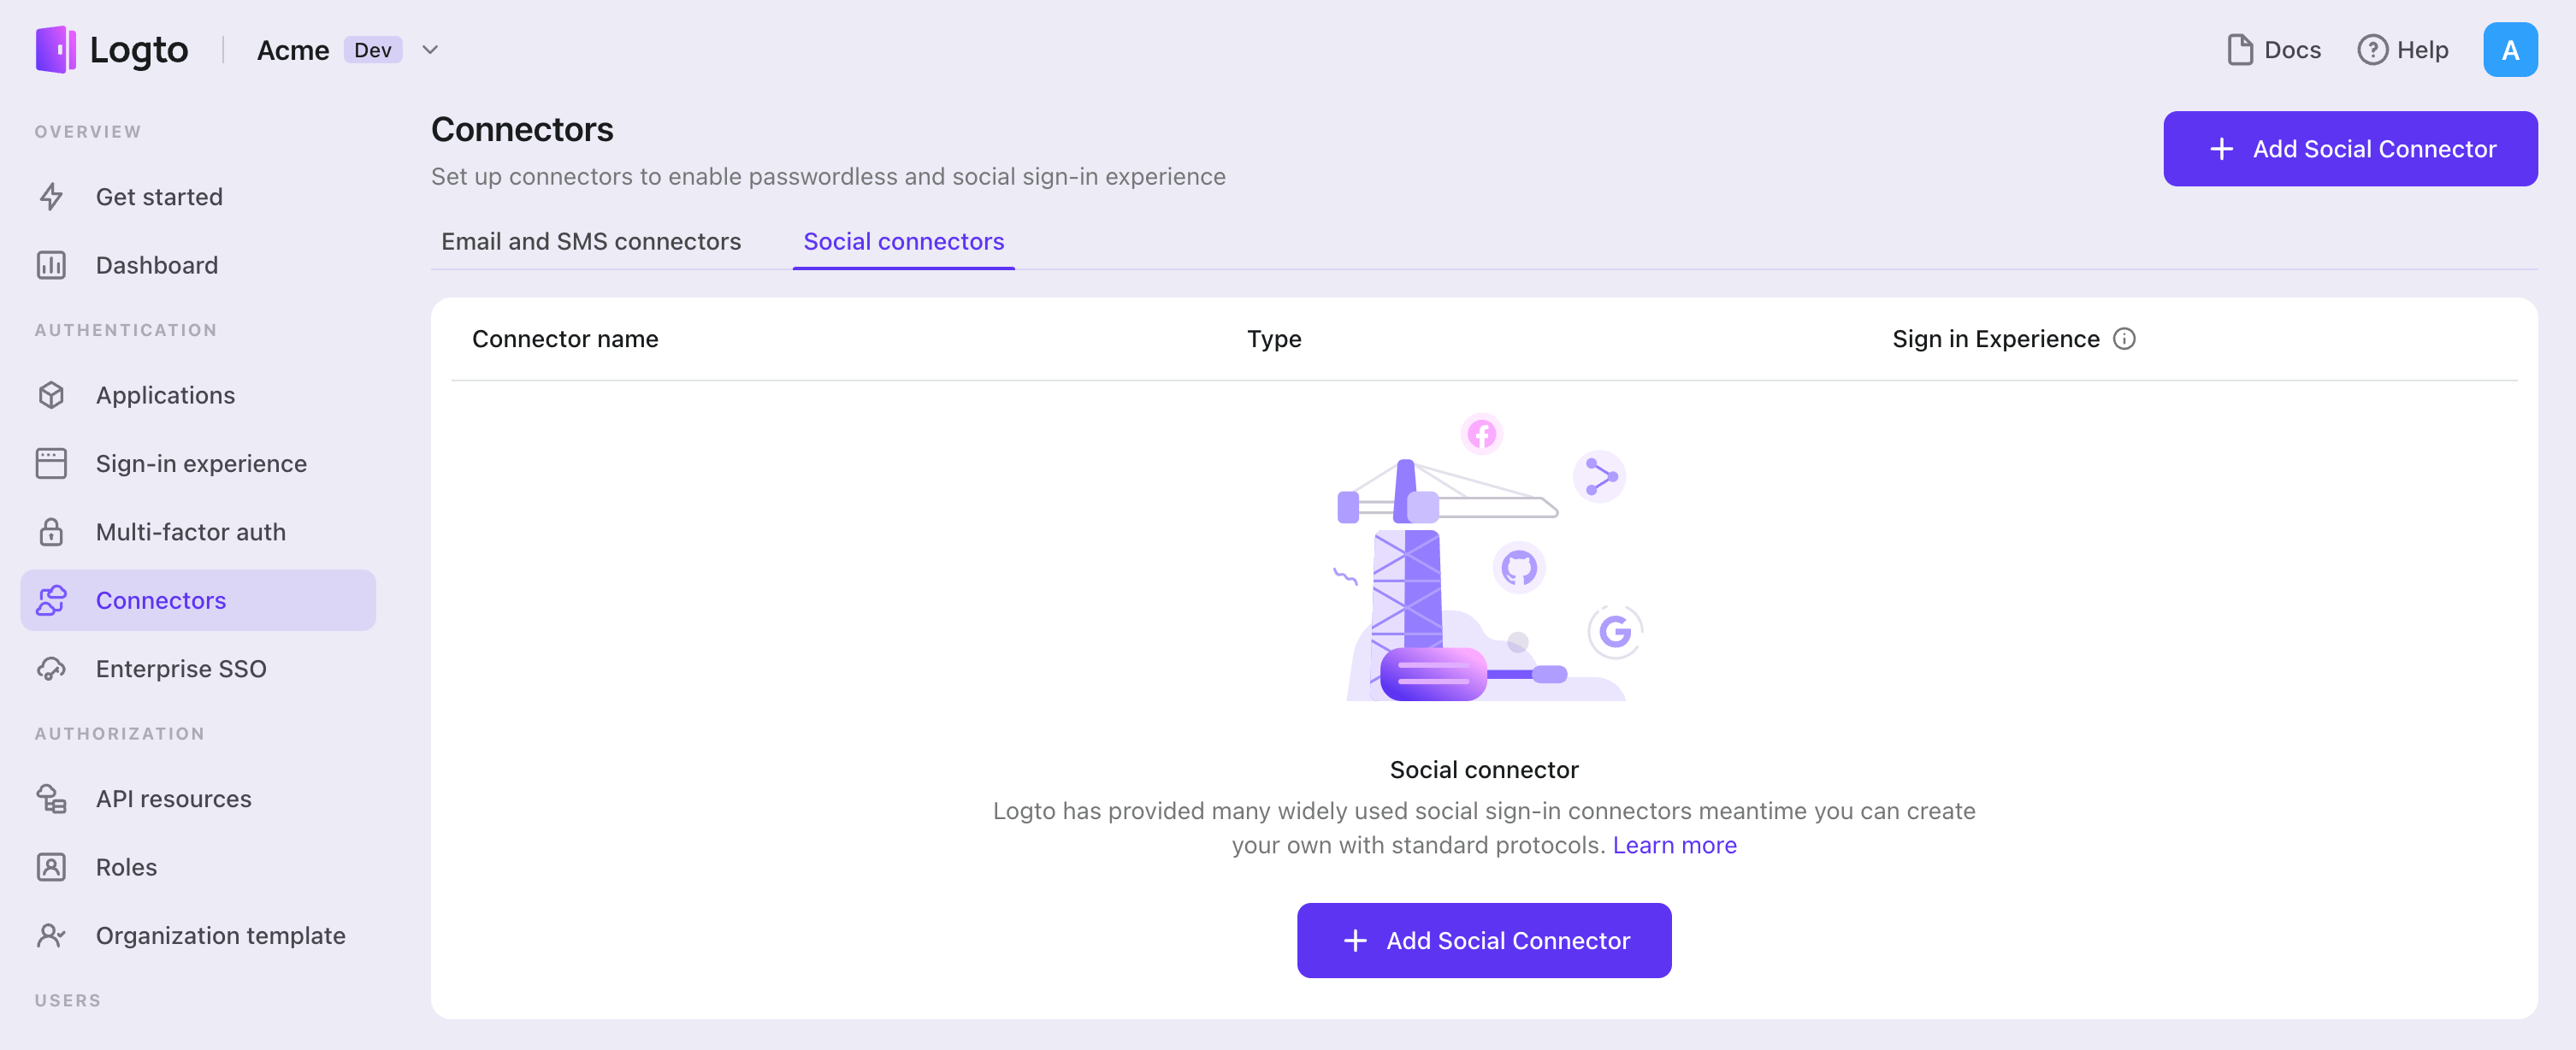Click the API resources sidebar item
Viewport: 2576px width, 1050px height.
[173, 797]
